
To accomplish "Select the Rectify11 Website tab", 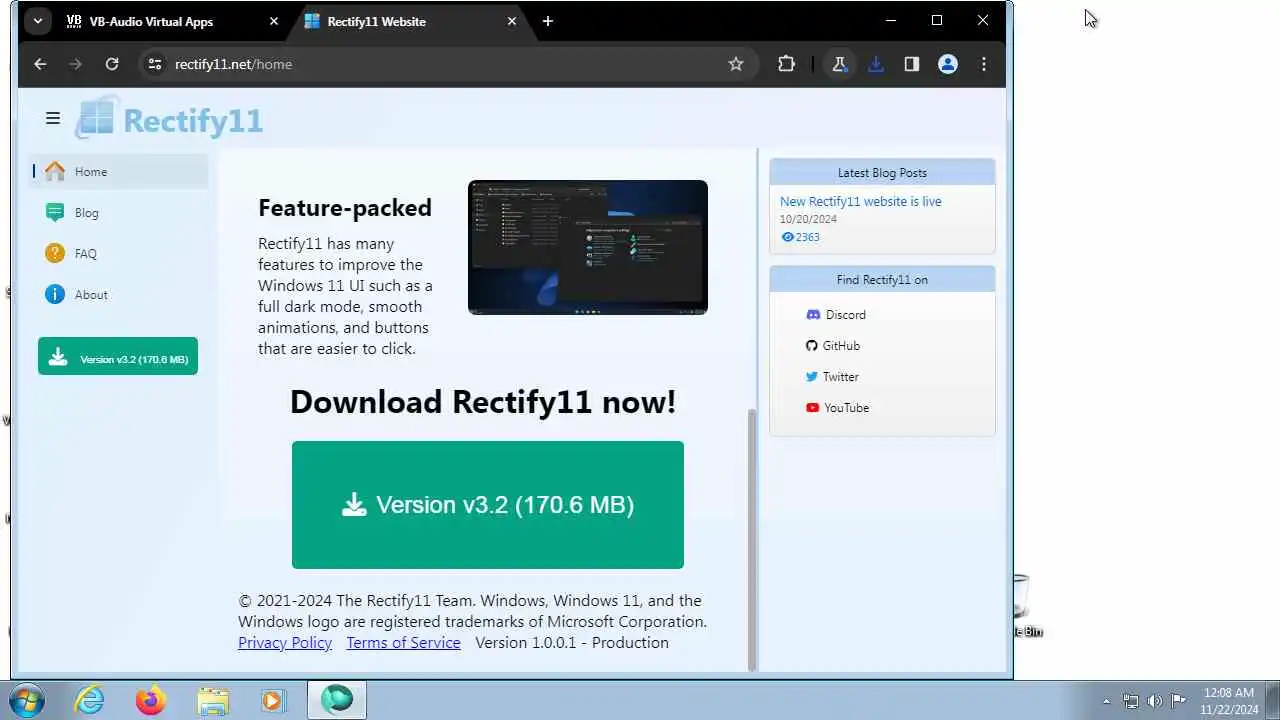I will pyautogui.click(x=410, y=21).
